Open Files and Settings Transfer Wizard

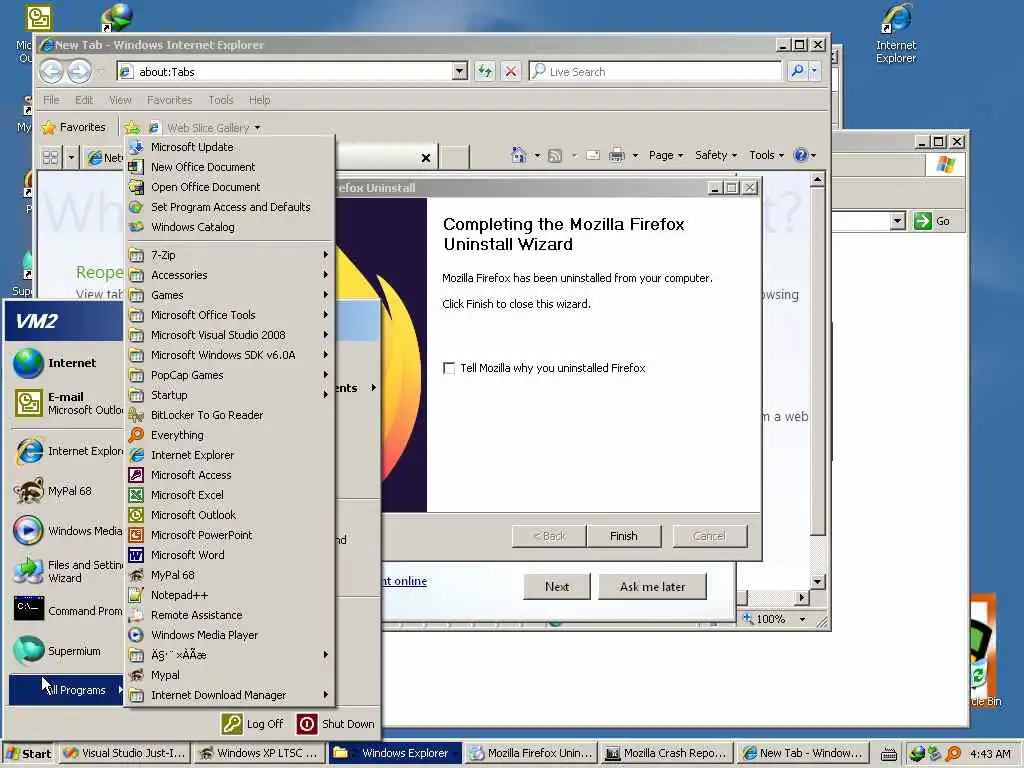[67, 571]
